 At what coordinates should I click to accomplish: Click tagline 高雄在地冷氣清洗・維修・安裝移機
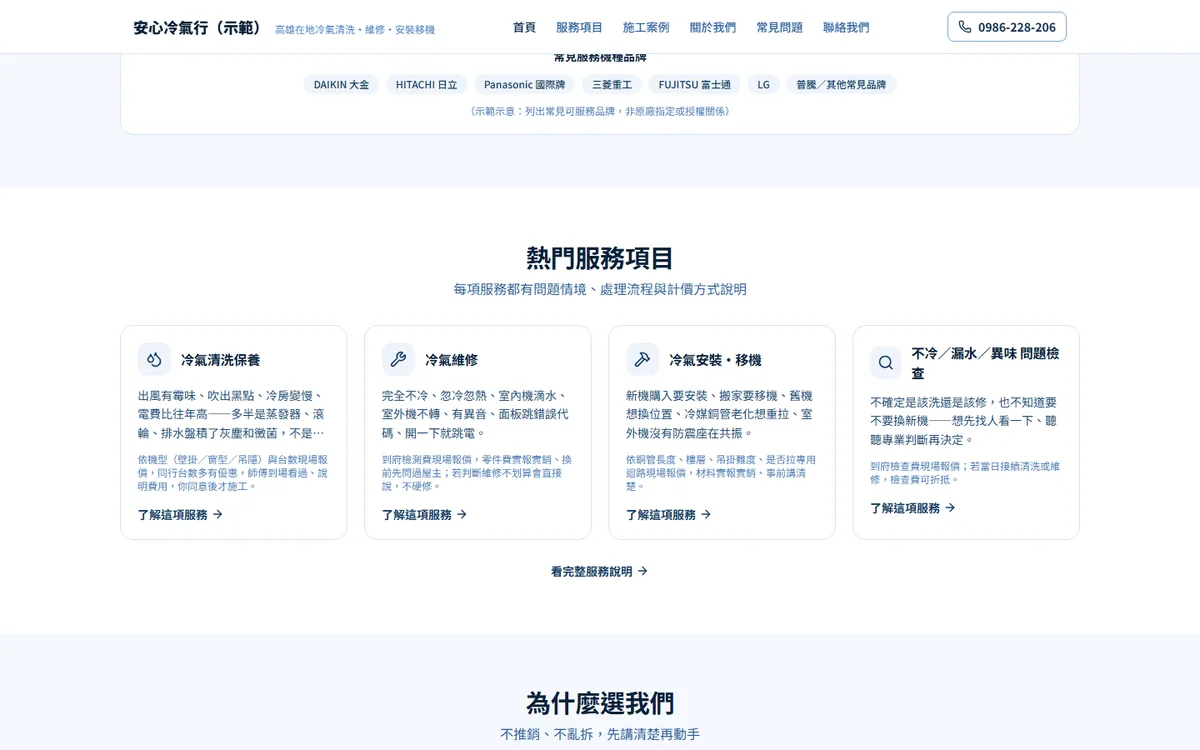355,30
